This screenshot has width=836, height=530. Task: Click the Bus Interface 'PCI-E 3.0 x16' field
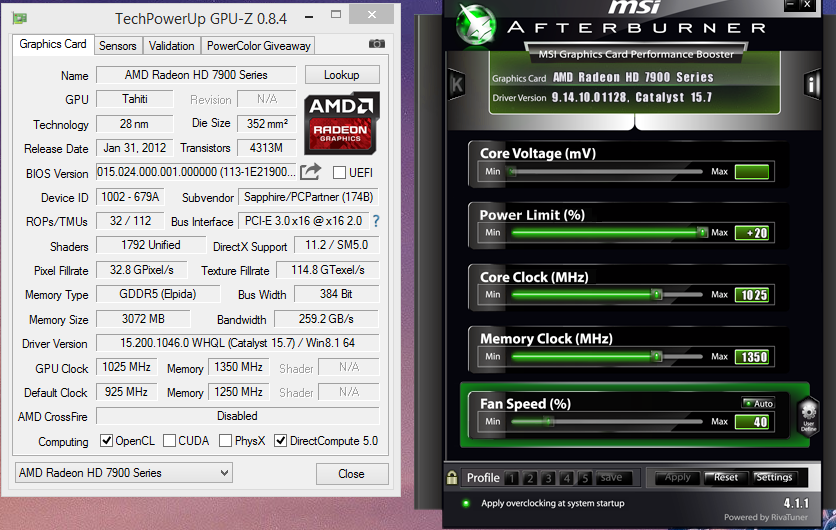[x=303, y=221]
